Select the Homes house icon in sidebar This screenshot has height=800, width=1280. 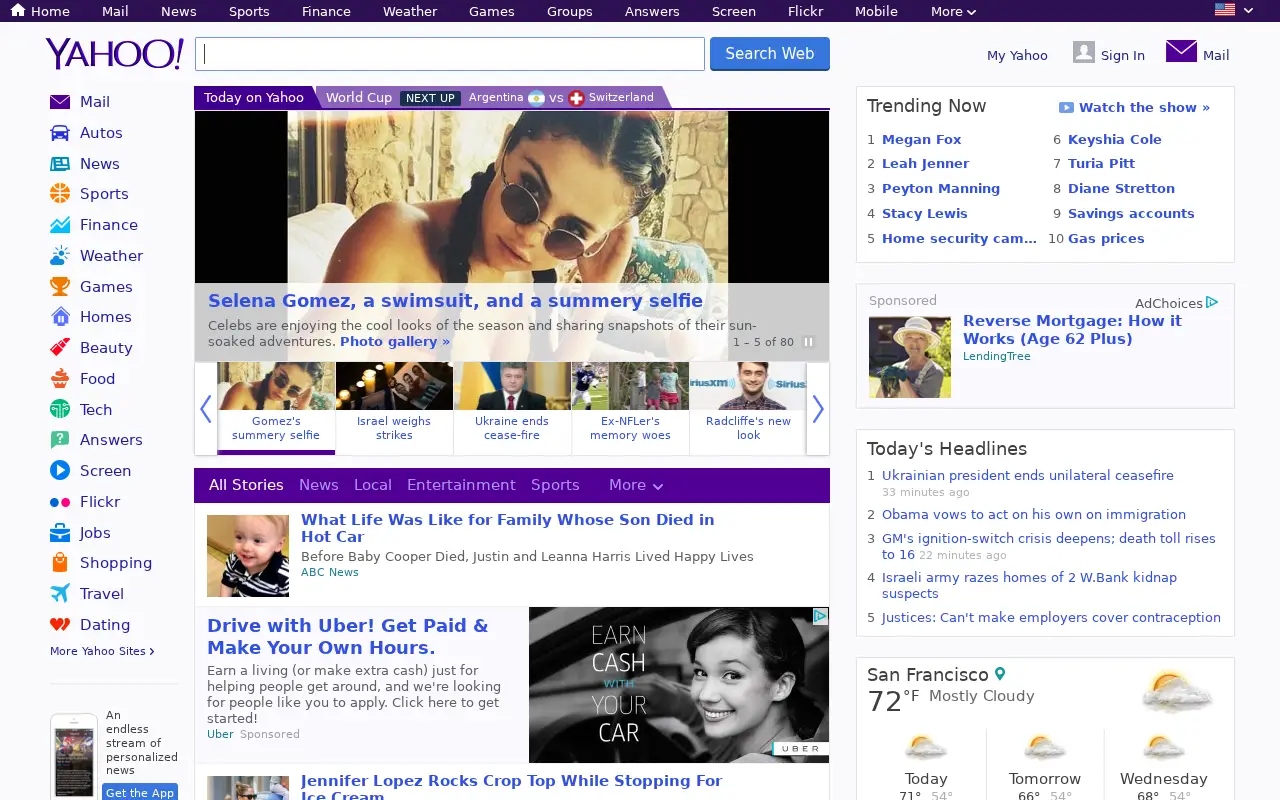point(60,317)
